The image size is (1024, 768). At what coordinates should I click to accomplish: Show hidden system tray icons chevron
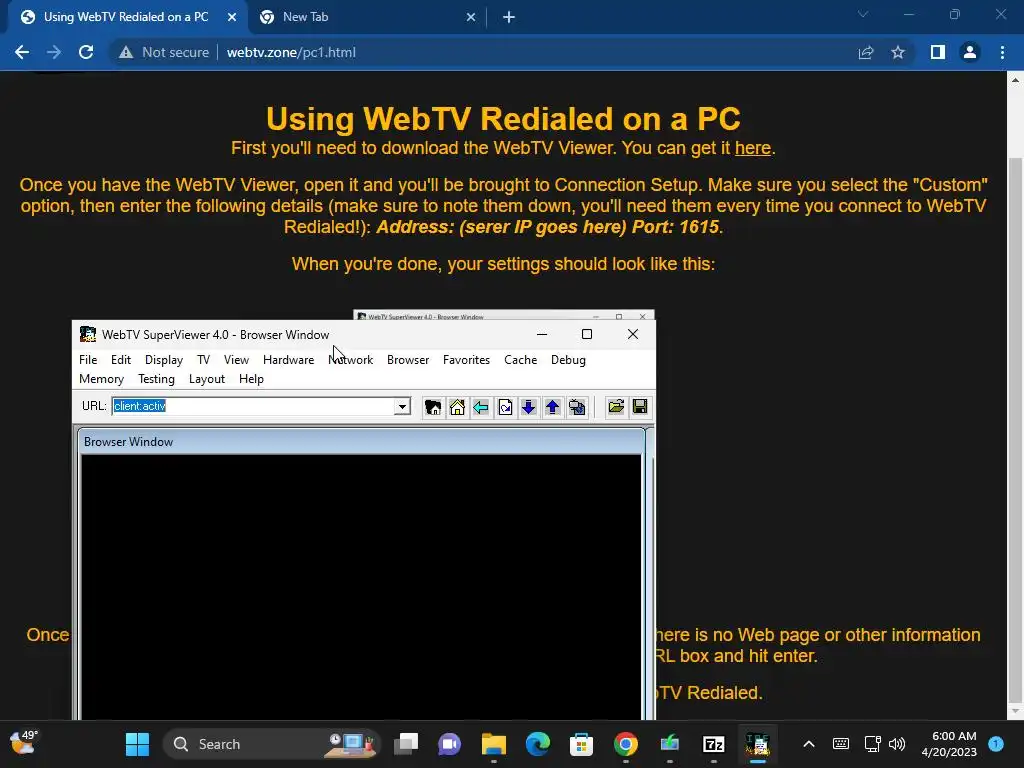tap(808, 744)
